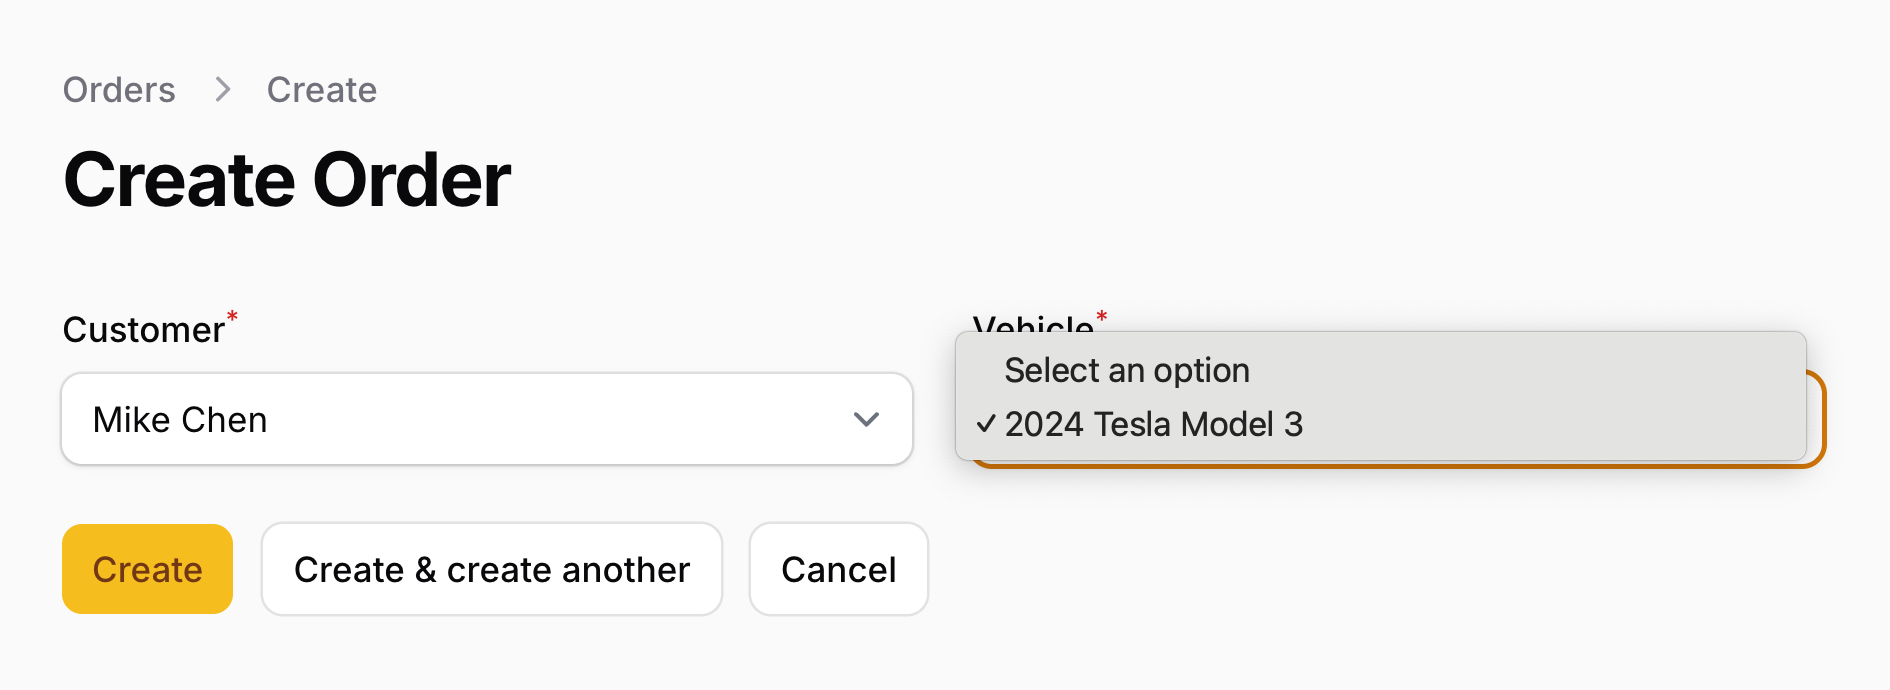Screen dimensions: 1890x690
Task: Click the chevron separator in breadcrumb
Action: point(221,89)
